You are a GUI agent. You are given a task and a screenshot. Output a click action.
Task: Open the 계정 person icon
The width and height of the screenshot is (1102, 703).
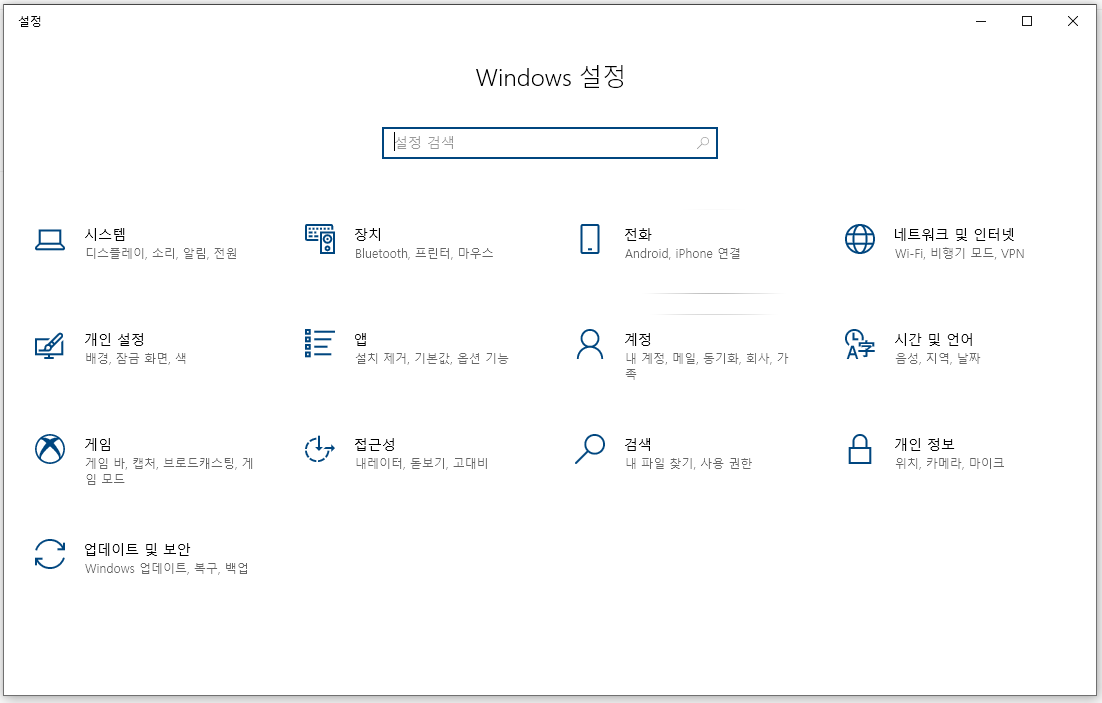pyautogui.click(x=590, y=344)
